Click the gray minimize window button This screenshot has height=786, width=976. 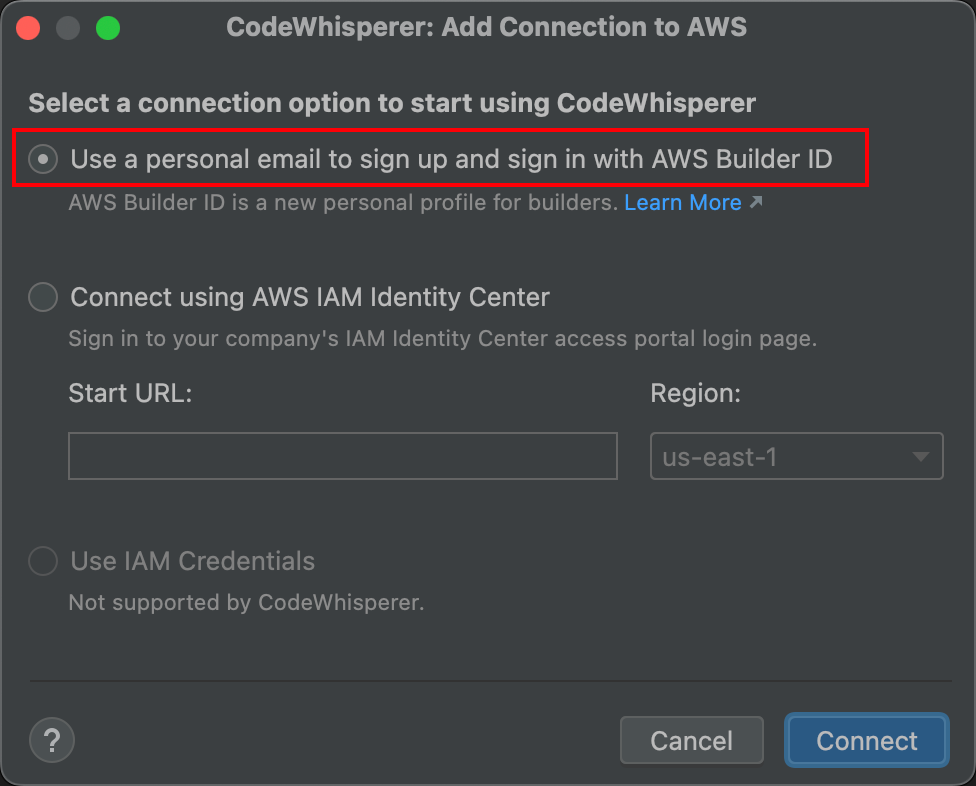[68, 27]
